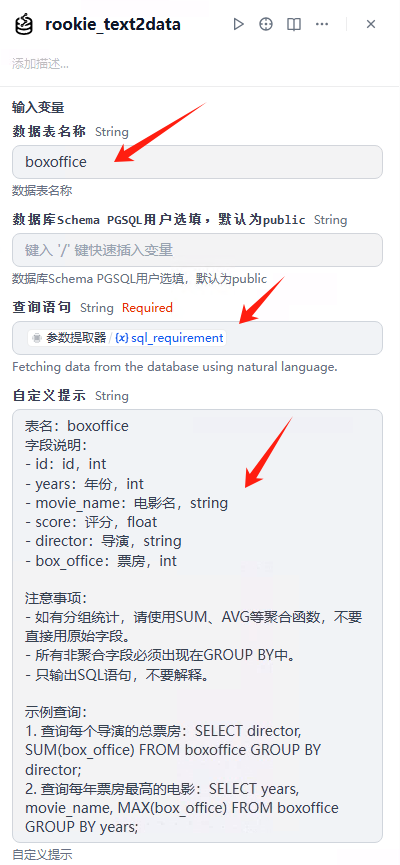Open the help book icon

coord(294,24)
